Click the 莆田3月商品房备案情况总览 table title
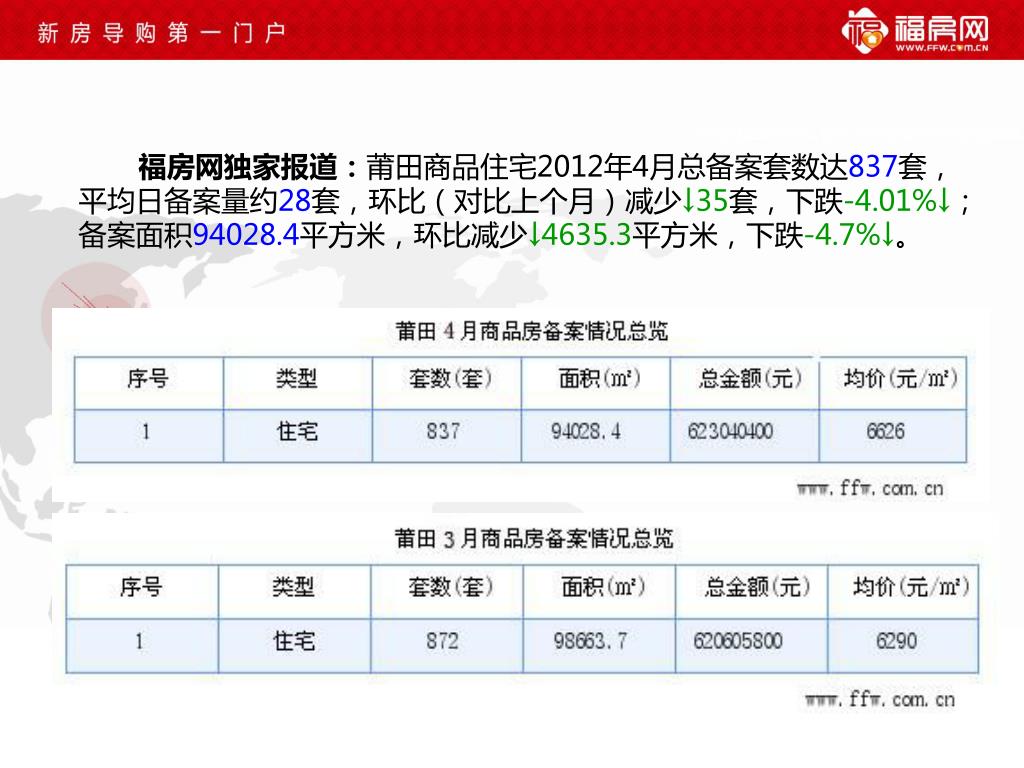The height and width of the screenshot is (768, 1024). (x=534, y=539)
